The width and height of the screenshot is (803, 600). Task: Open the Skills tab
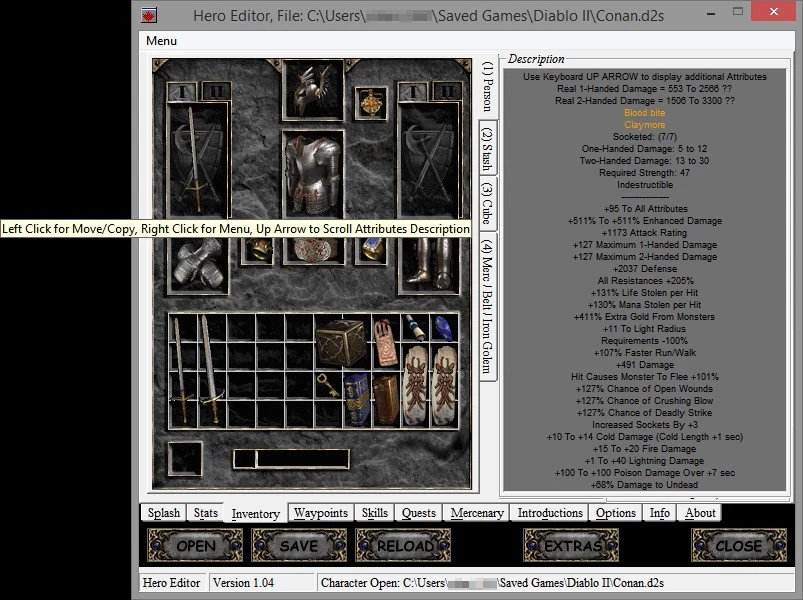point(375,513)
